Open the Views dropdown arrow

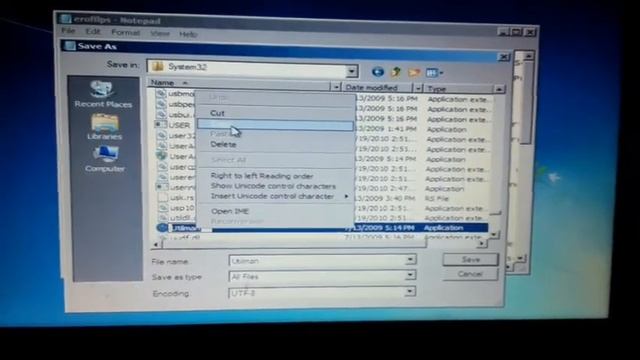(x=441, y=73)
